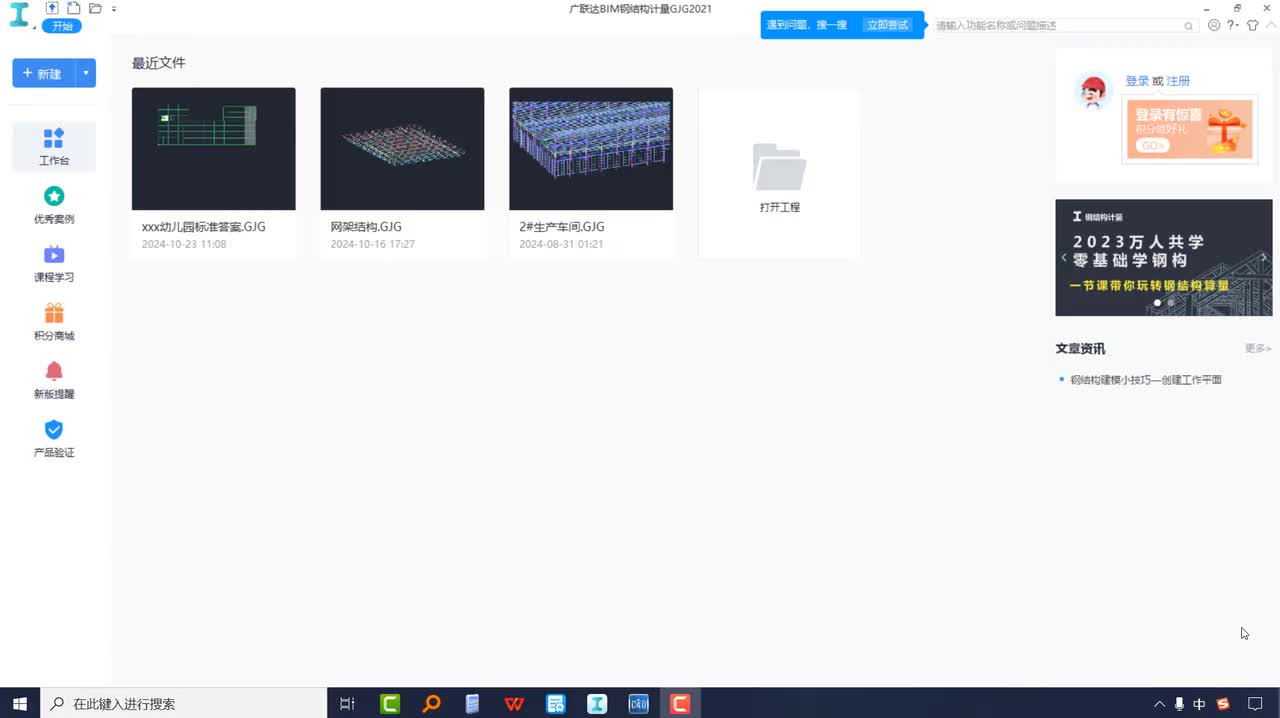
Task: Click the 2023万人共学 banner image
Action: click(1164, 257)
